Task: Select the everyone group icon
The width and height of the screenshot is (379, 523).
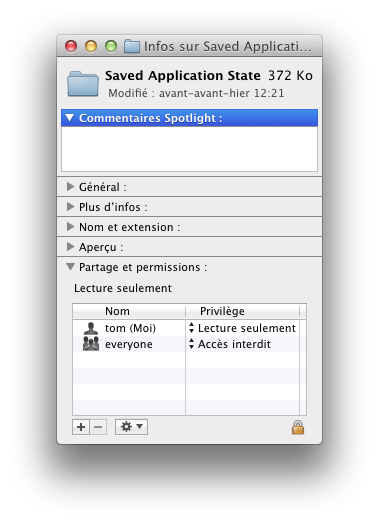Action: [91, 344]
